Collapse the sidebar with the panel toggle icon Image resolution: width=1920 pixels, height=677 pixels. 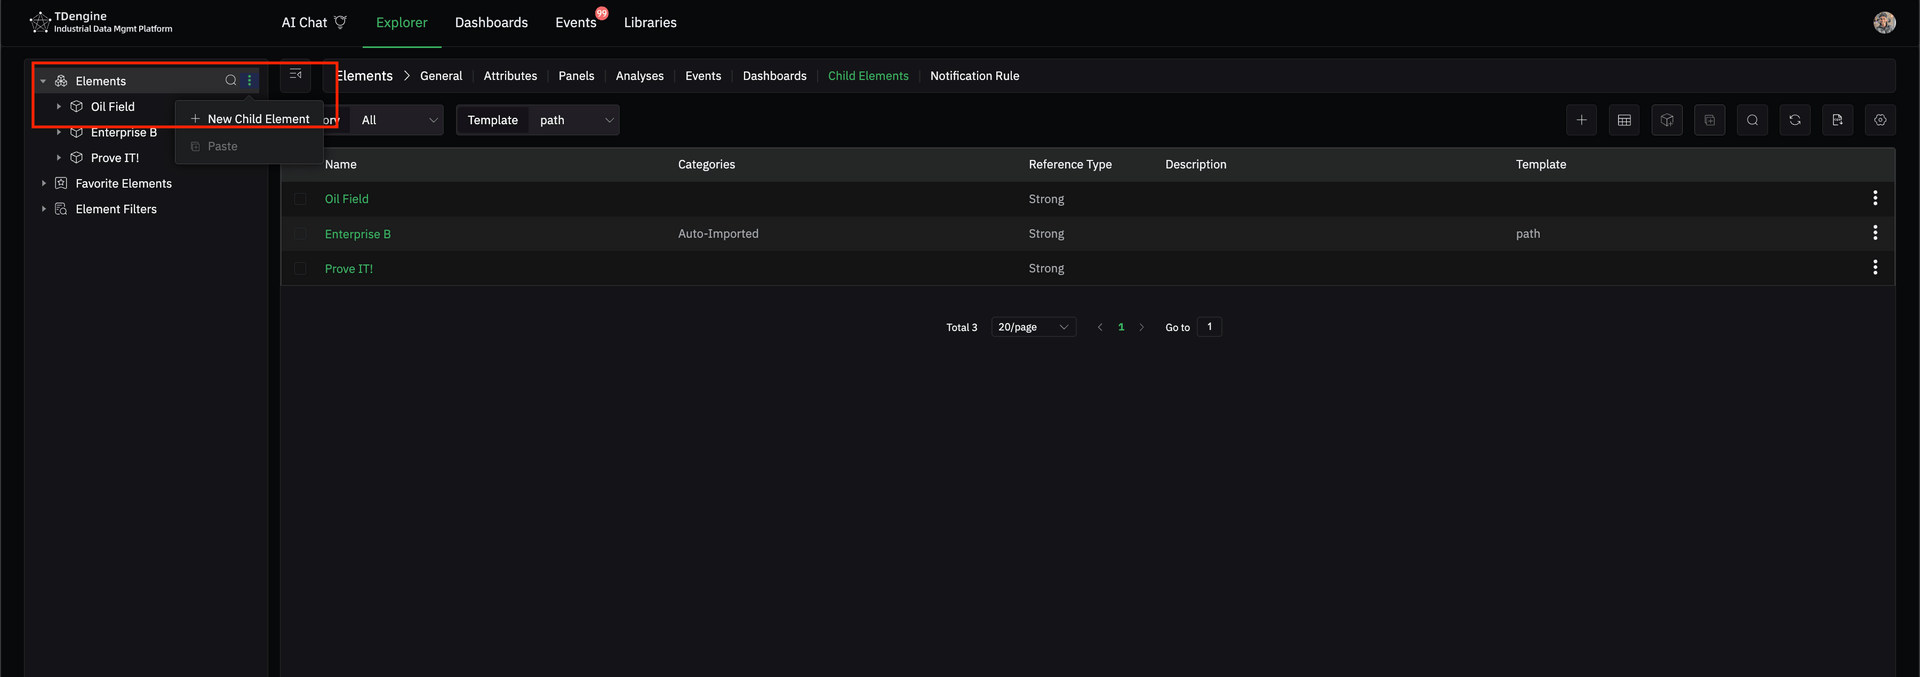[x=295, y=75]
